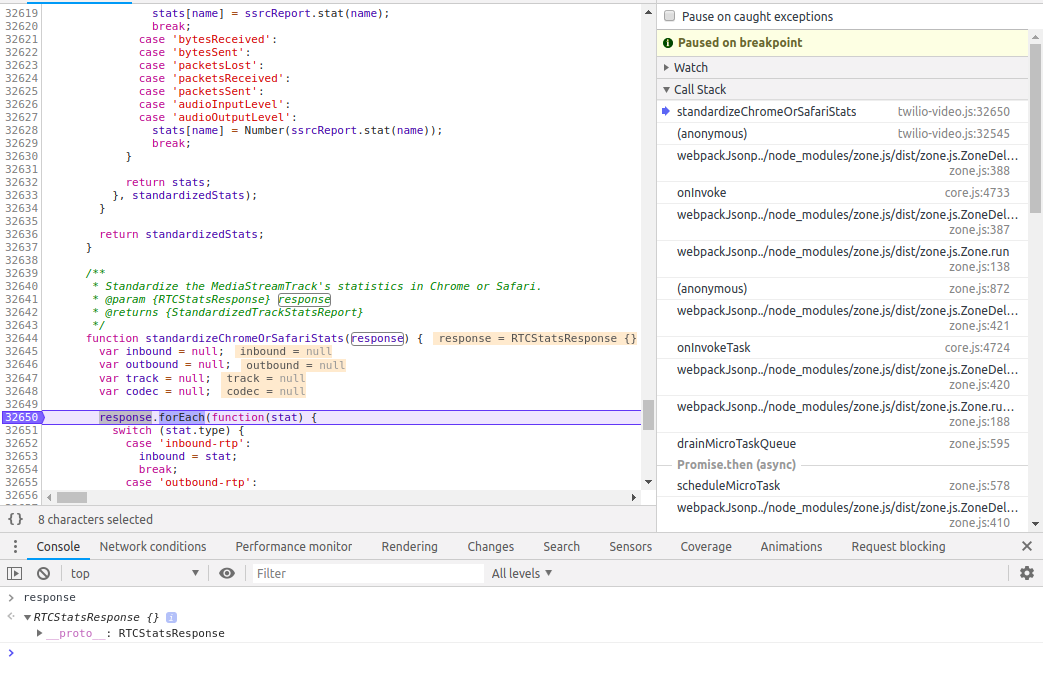Image resolution: width=1043 pixels, height=692 pixels.
Task: Click 'case inbound-rtp' code line
Action: point(188,443)
